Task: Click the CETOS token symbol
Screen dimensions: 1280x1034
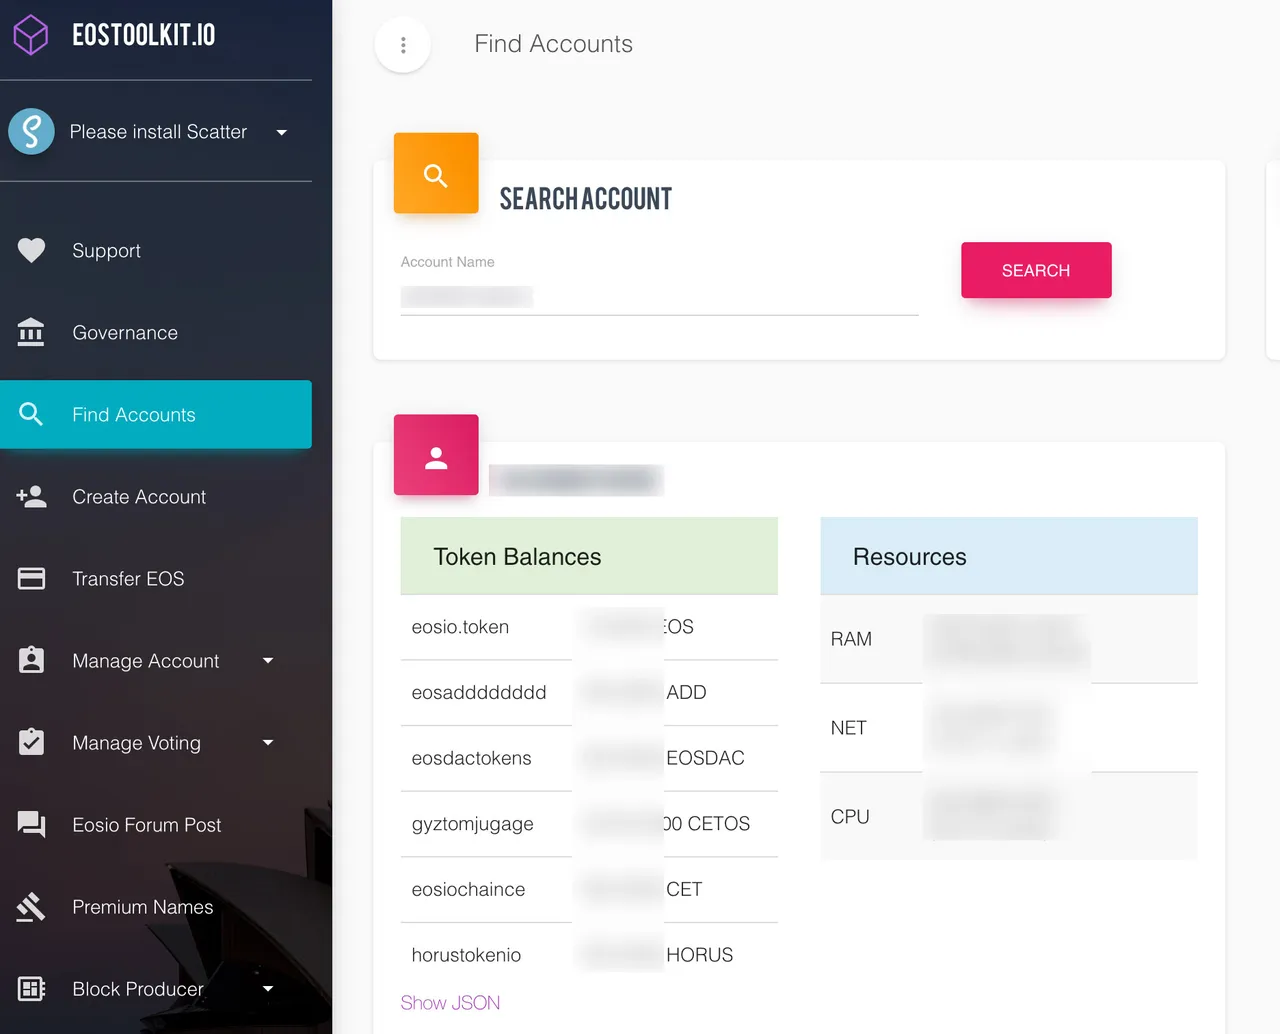Action: coord(718,824)
